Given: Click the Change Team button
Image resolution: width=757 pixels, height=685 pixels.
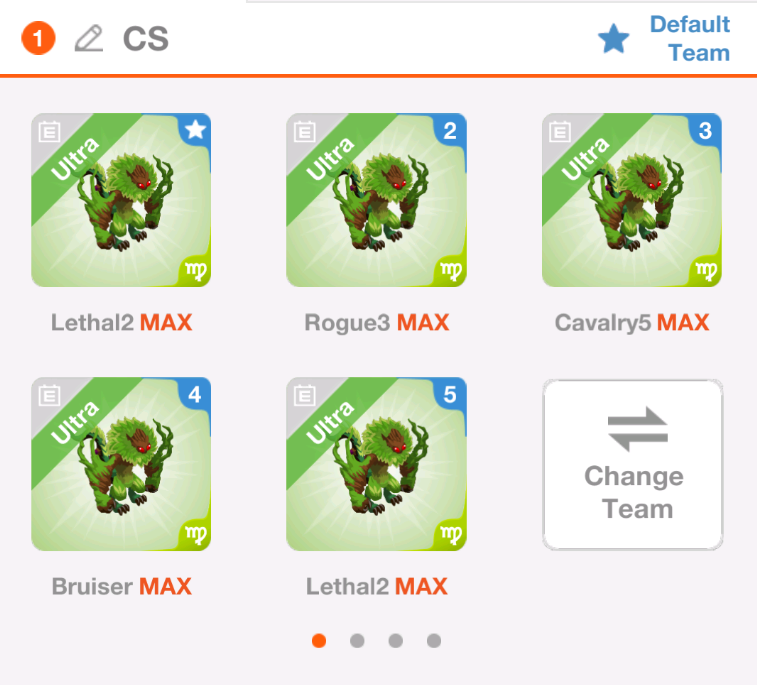Looking at the screenshot, I should [632, 464].
